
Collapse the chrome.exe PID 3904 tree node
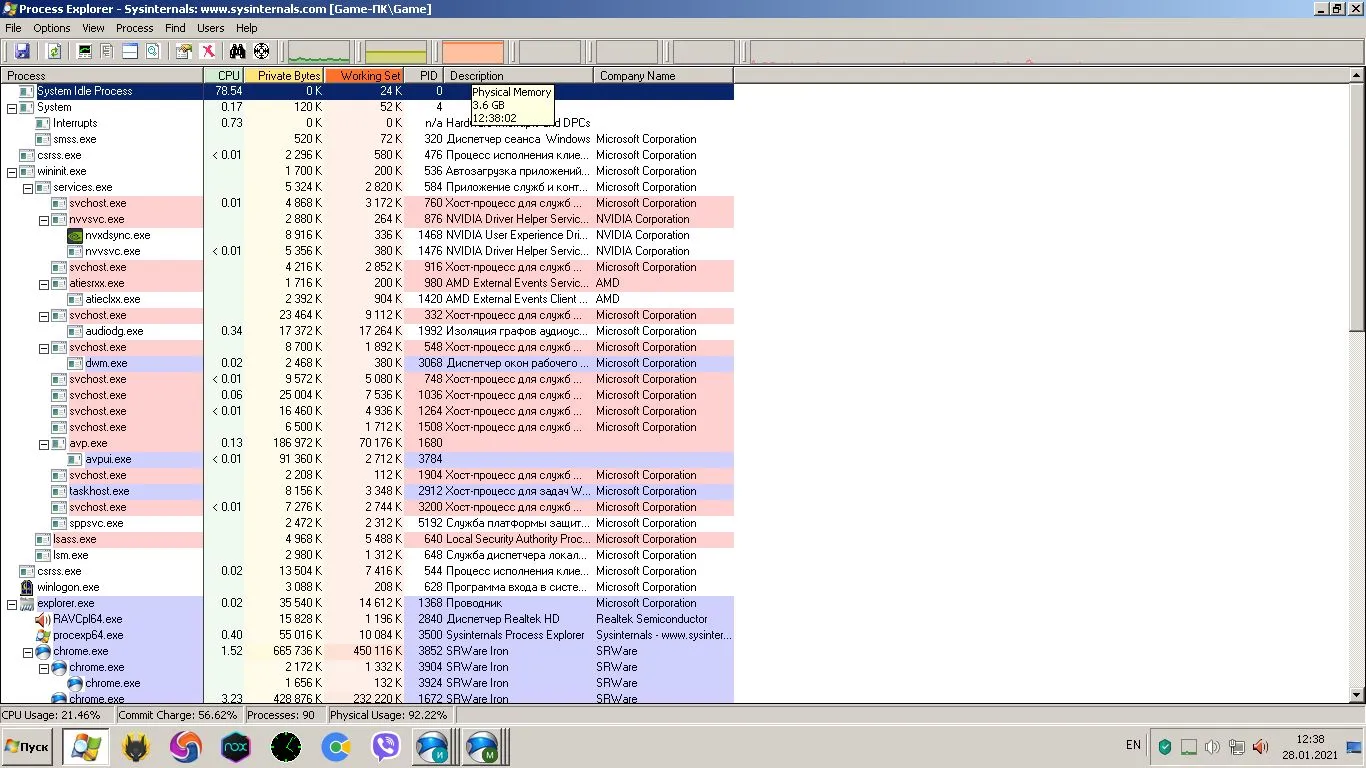tap(44, 668)
